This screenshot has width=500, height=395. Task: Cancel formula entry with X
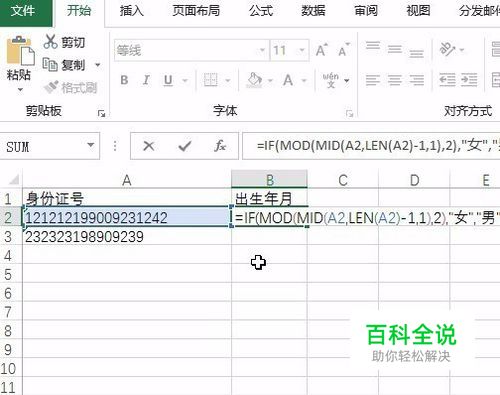point(149,146)
